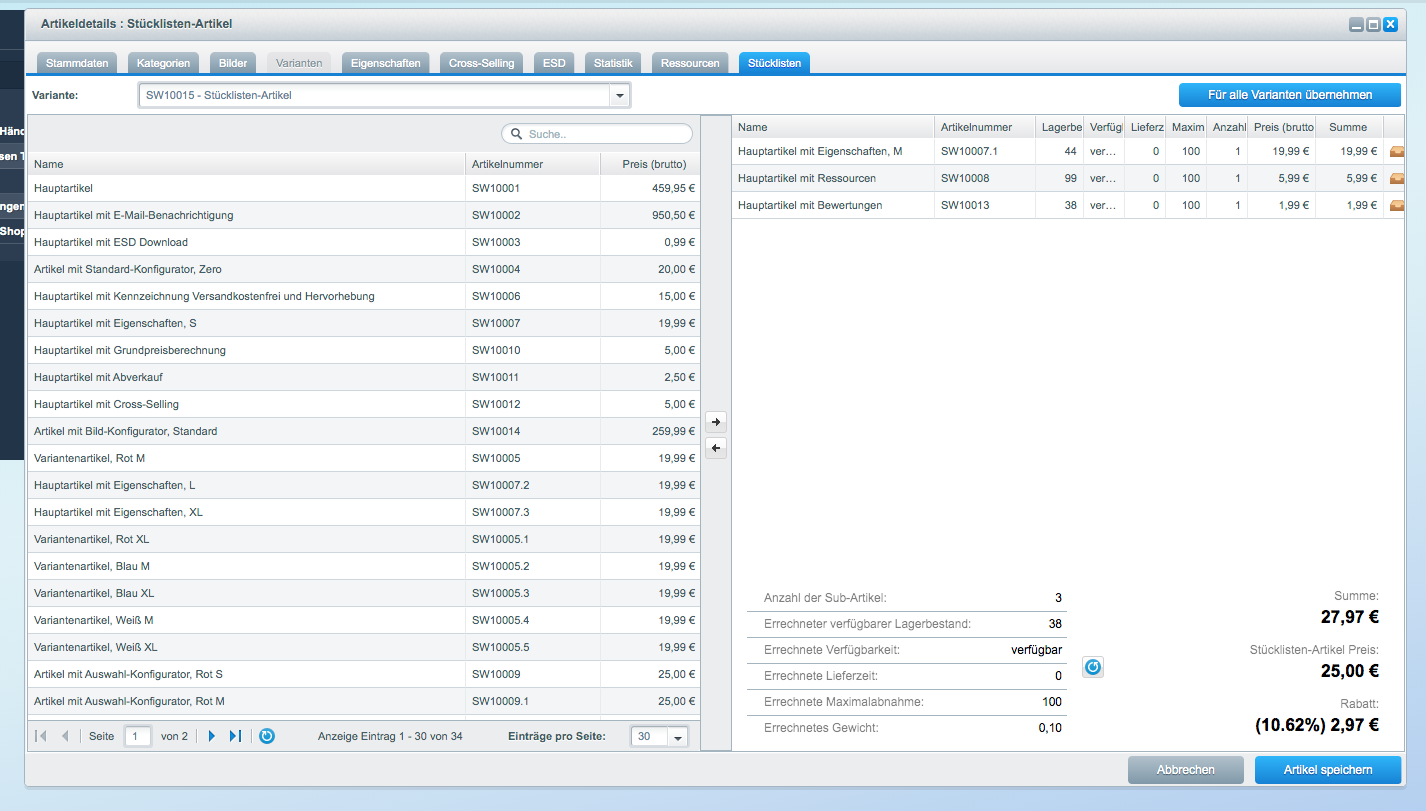Go to next page of article list
The image size is (1426, 811).
(x=211, y=736)
